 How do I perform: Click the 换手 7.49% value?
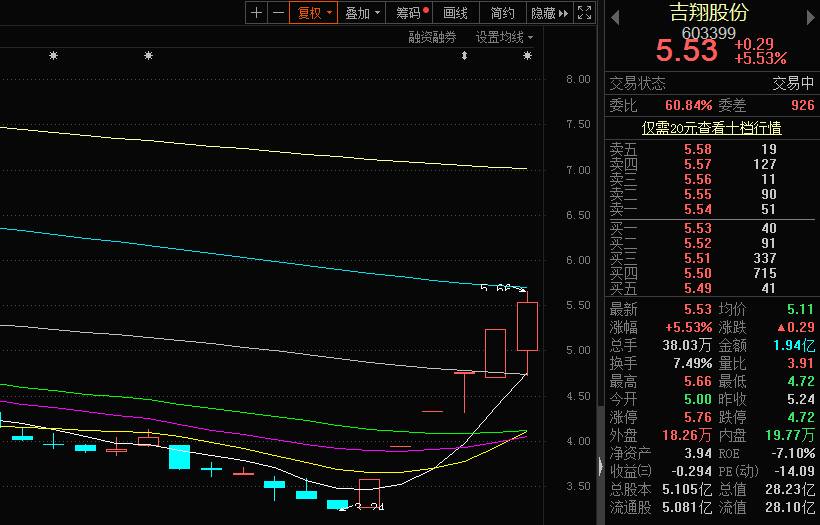point(692,363)
